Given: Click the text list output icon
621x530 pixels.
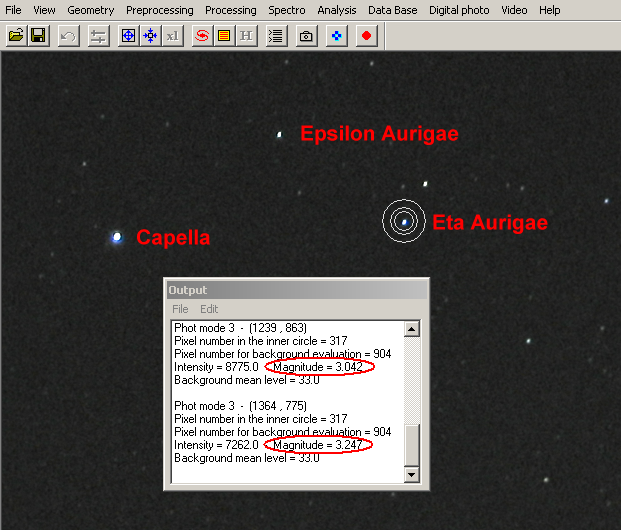Looking at the screenshot, I should pyautogui.click(x=276, y=36).
